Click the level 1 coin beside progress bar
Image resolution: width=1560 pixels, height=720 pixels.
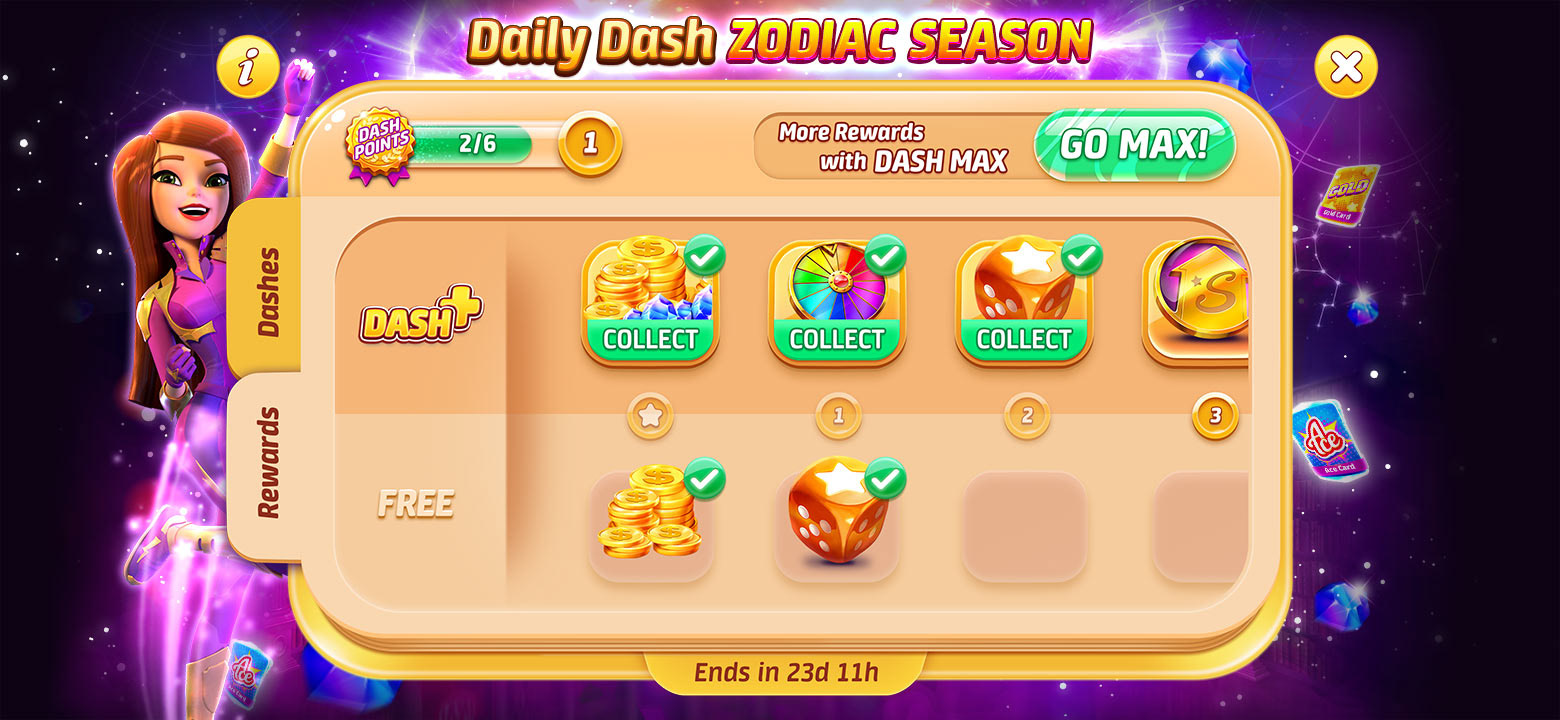590,143
